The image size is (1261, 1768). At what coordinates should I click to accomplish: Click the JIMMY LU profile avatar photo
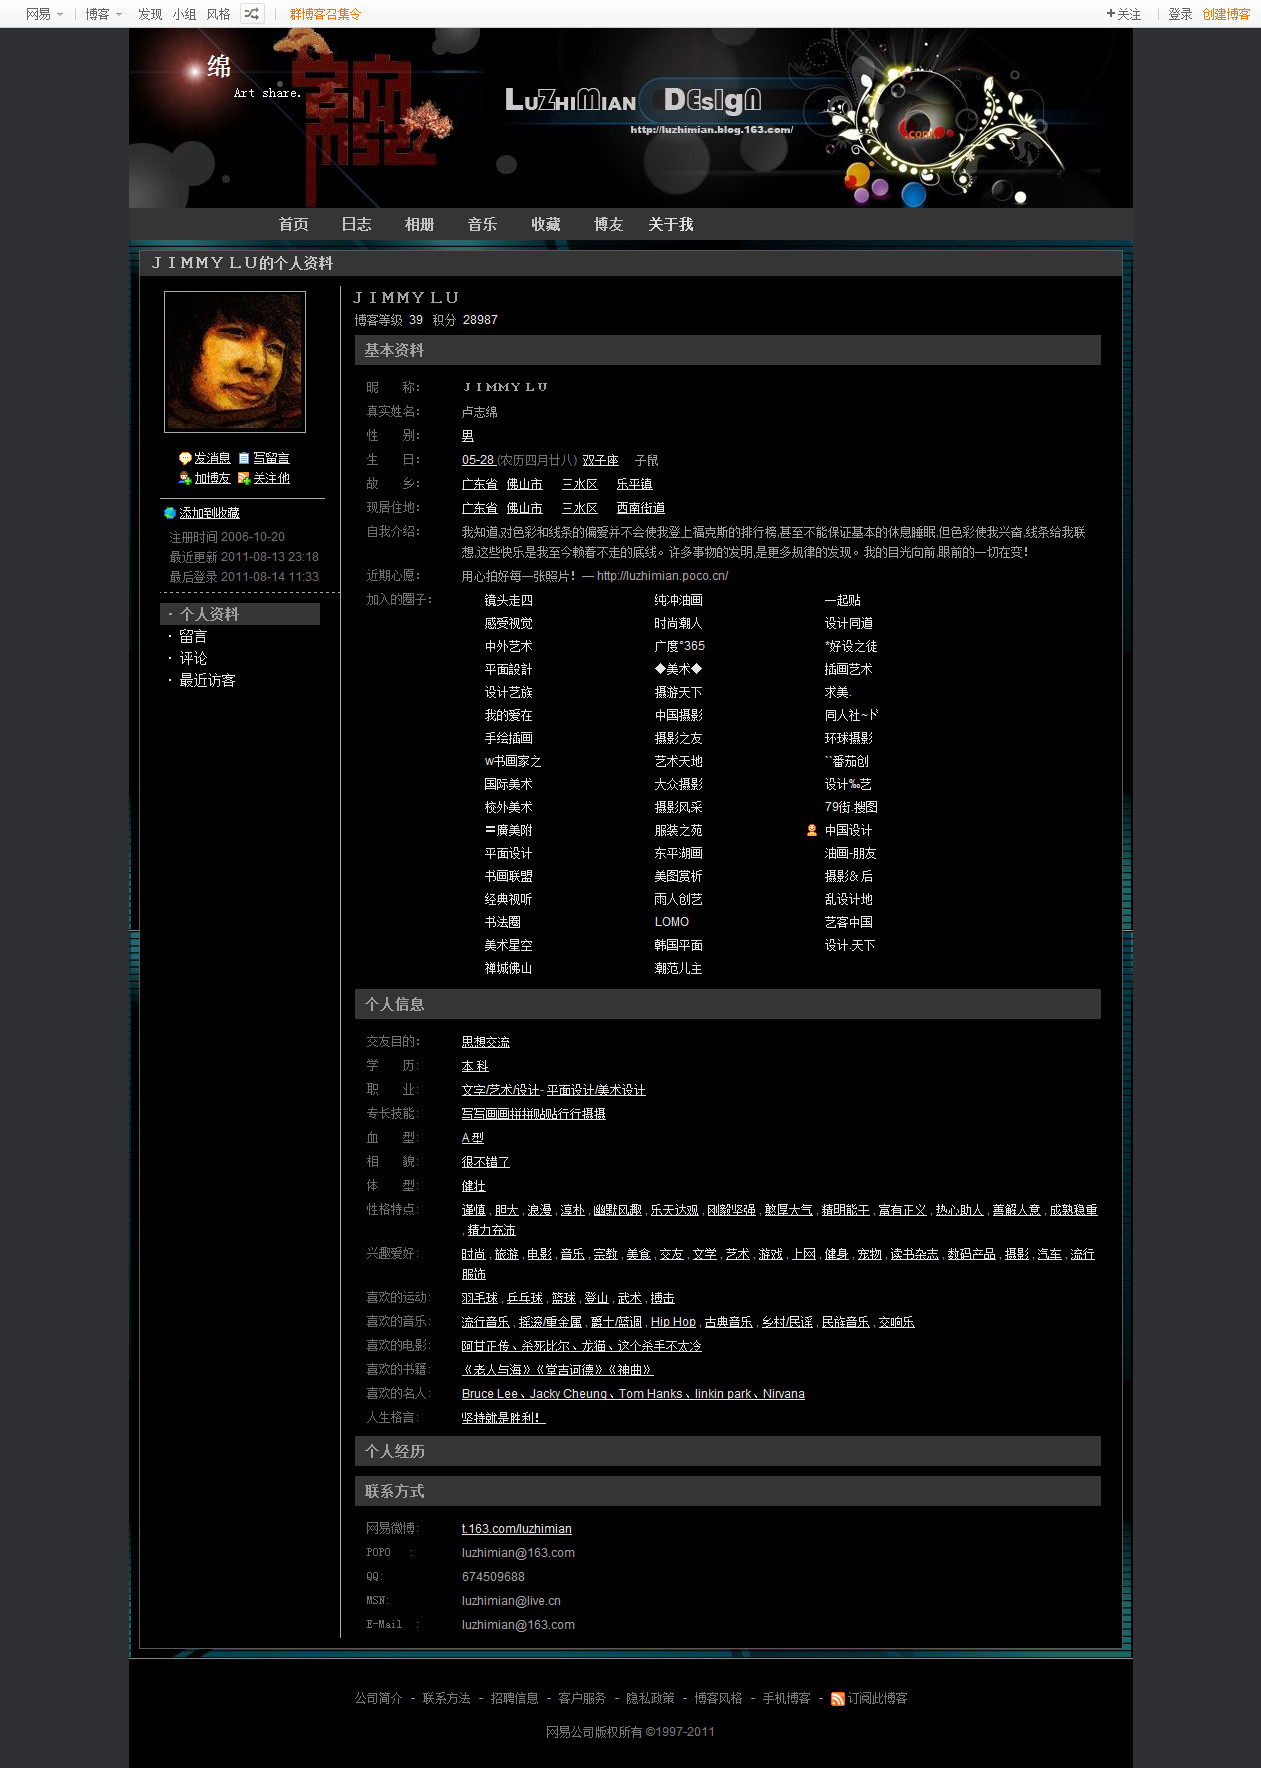pos(235,362)
